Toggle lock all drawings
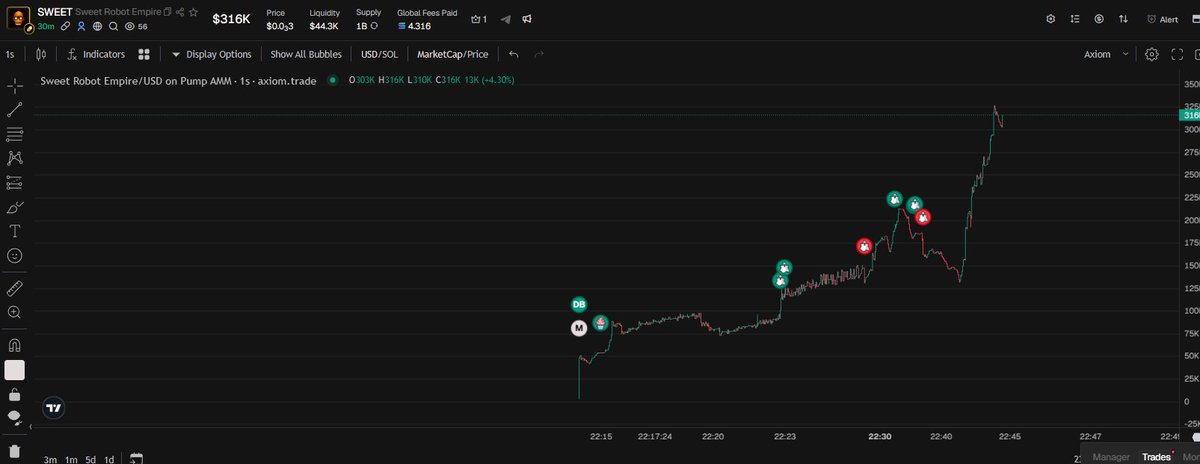This screenshot has height=464, width=1200. (x=15, y=394)
